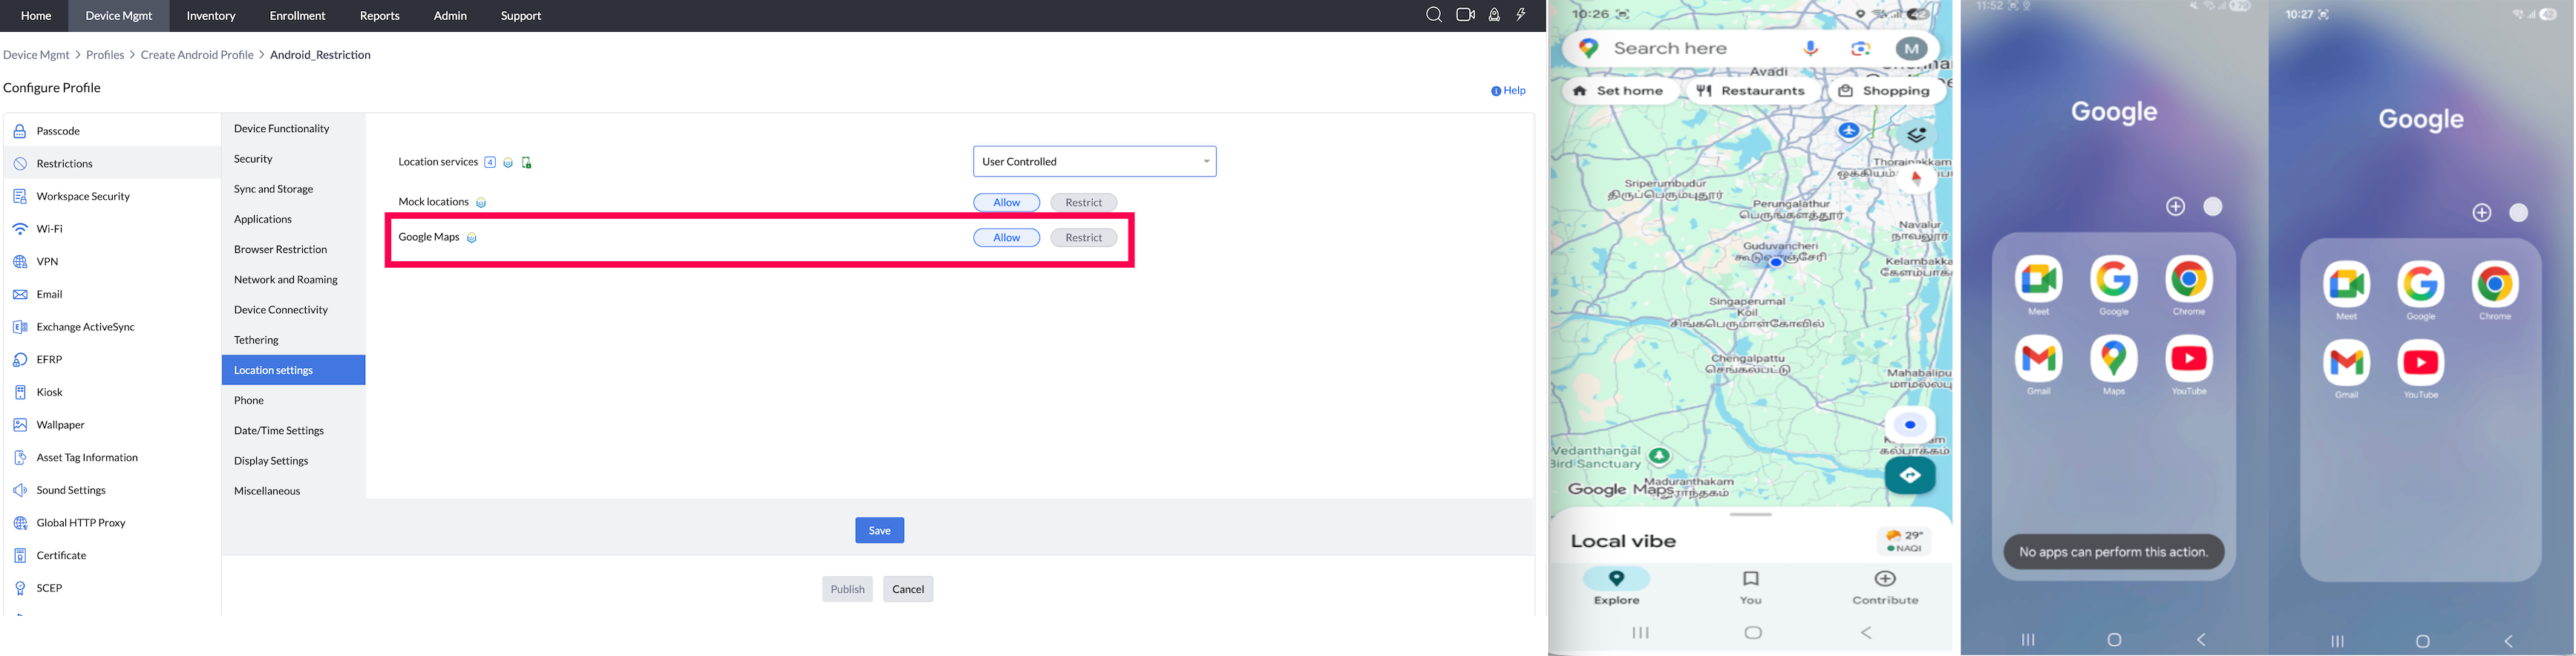Viewport: 2576px width, 656px height.
Task: Click the Help icon link
Action: point(1508,91)
